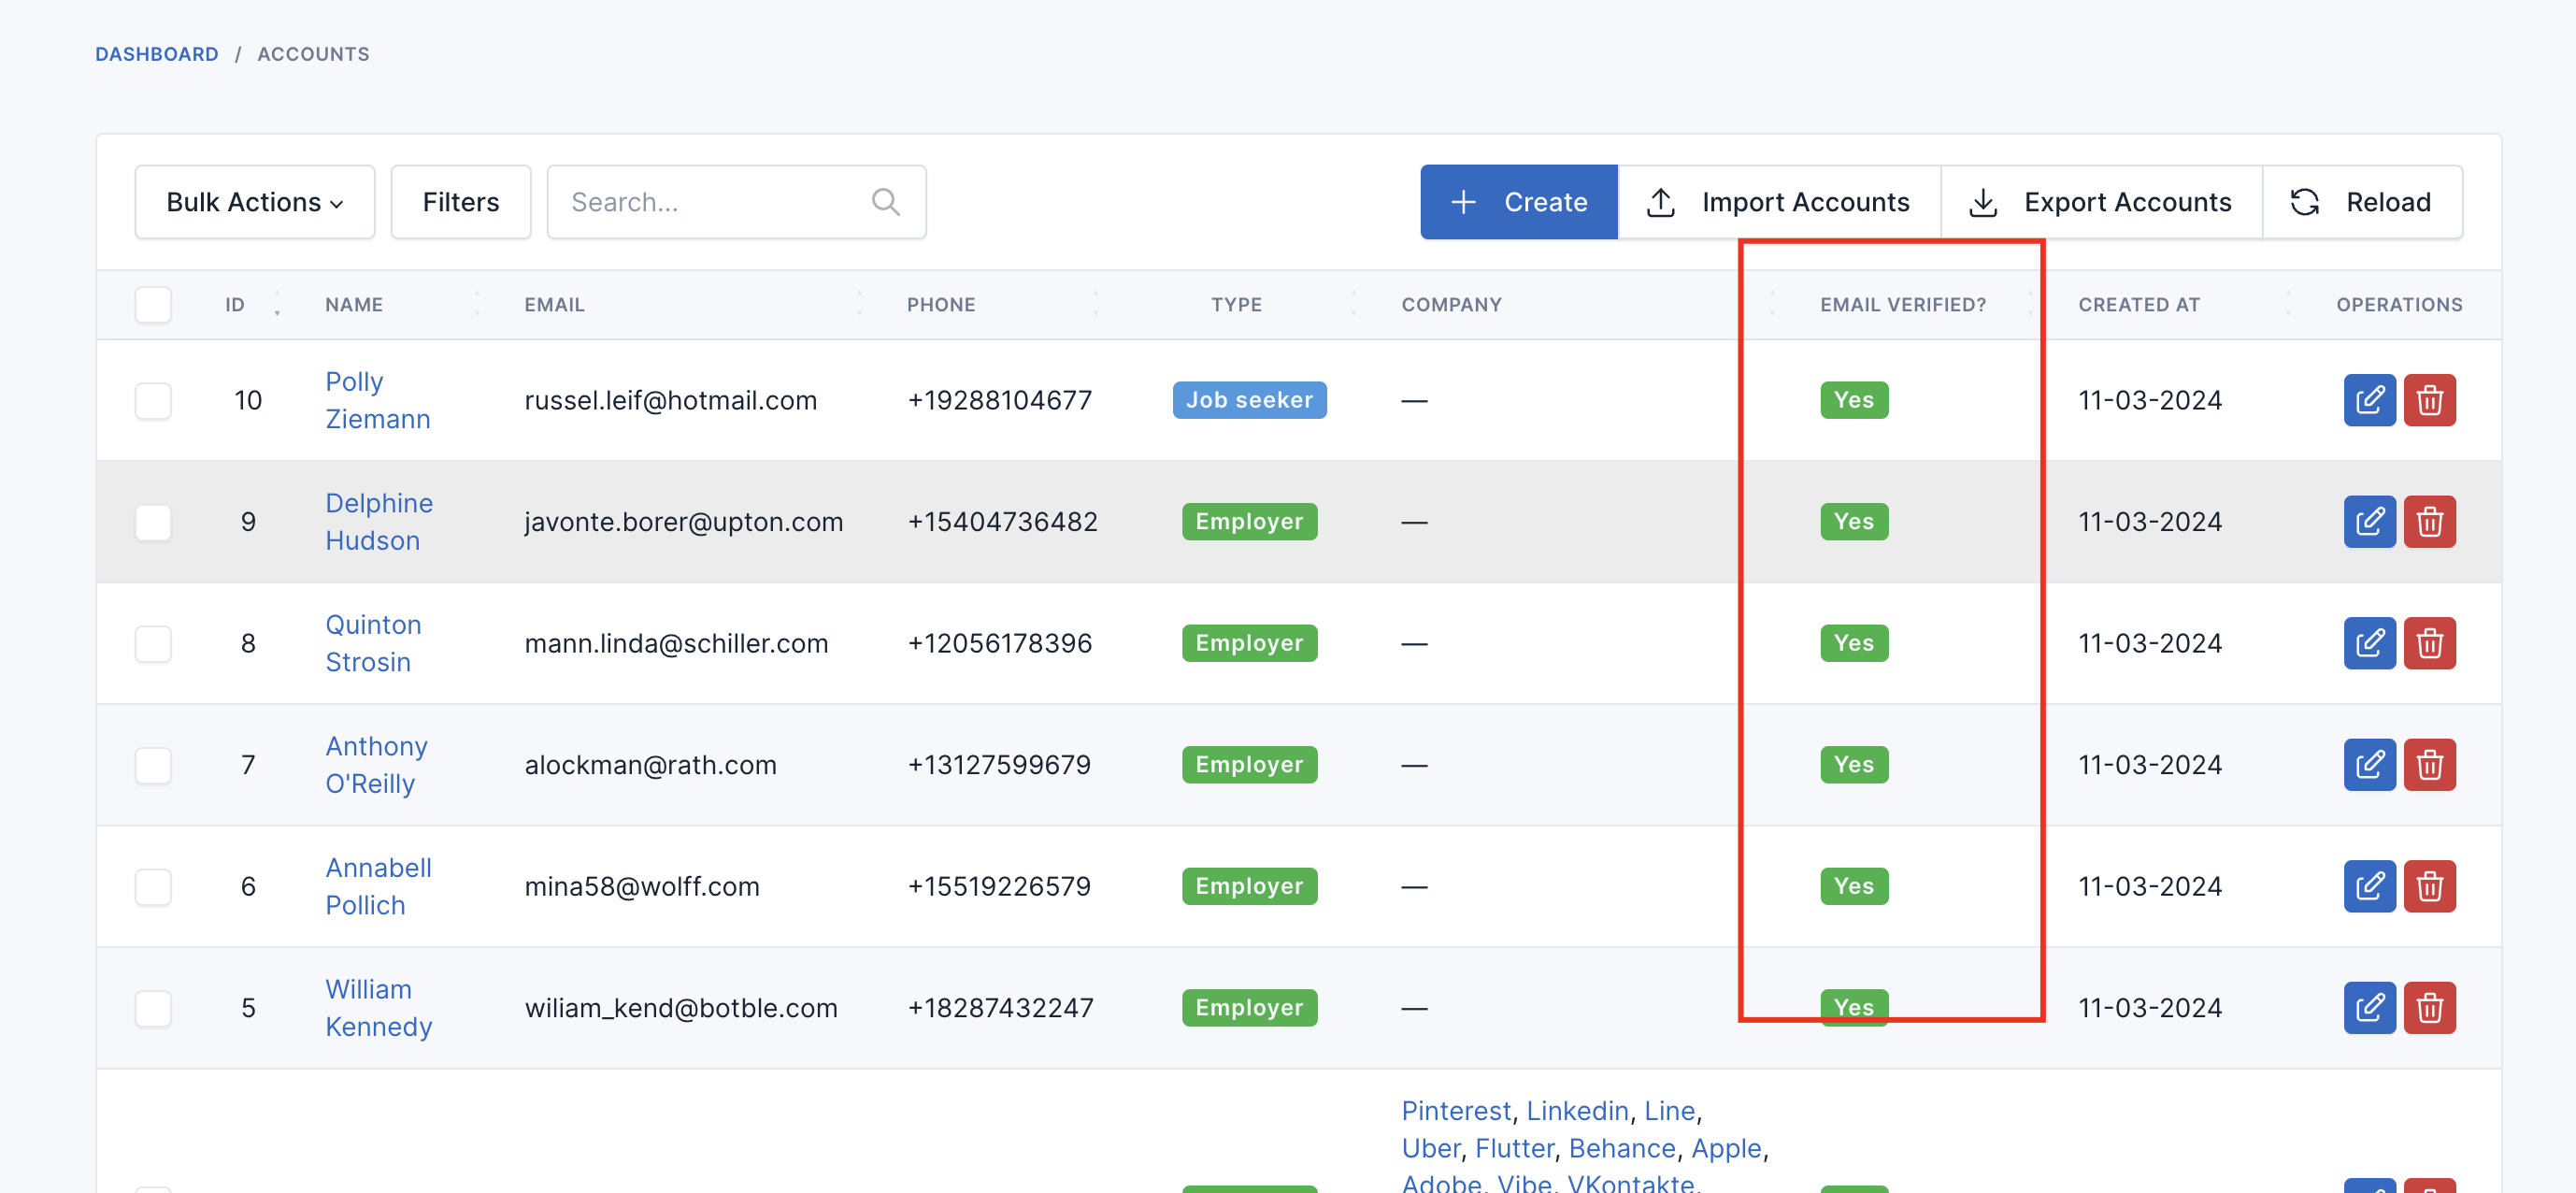Delete Polly Ziemann's account

point(2429,400)
